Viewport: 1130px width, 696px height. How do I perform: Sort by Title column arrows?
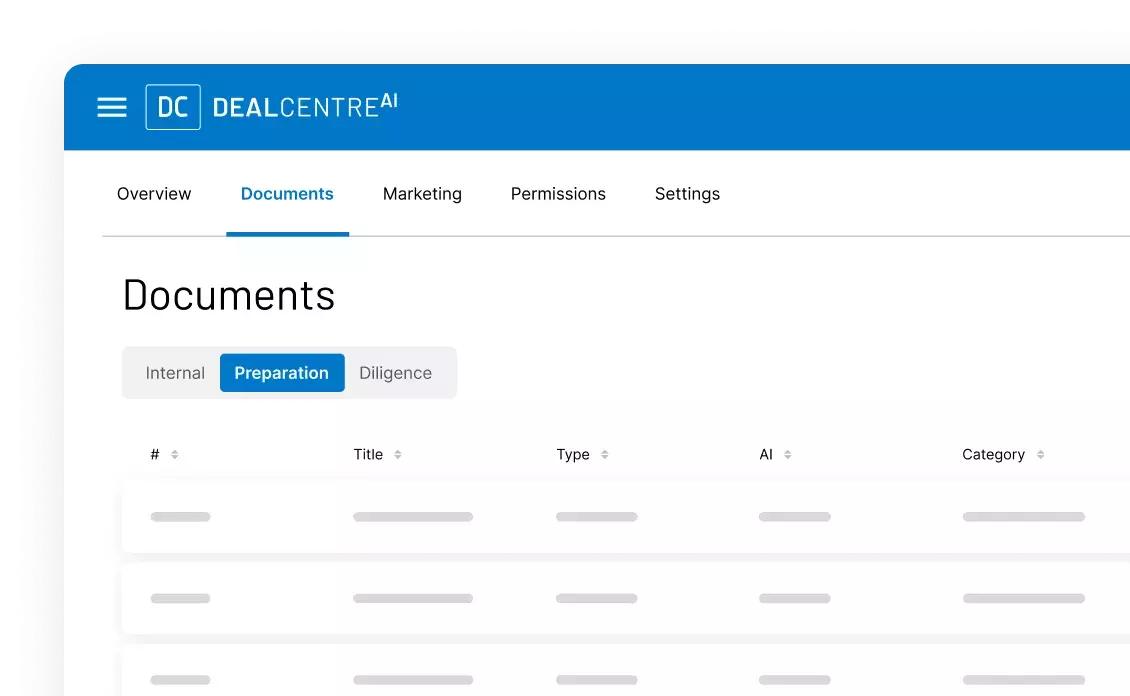coord(398,455)
